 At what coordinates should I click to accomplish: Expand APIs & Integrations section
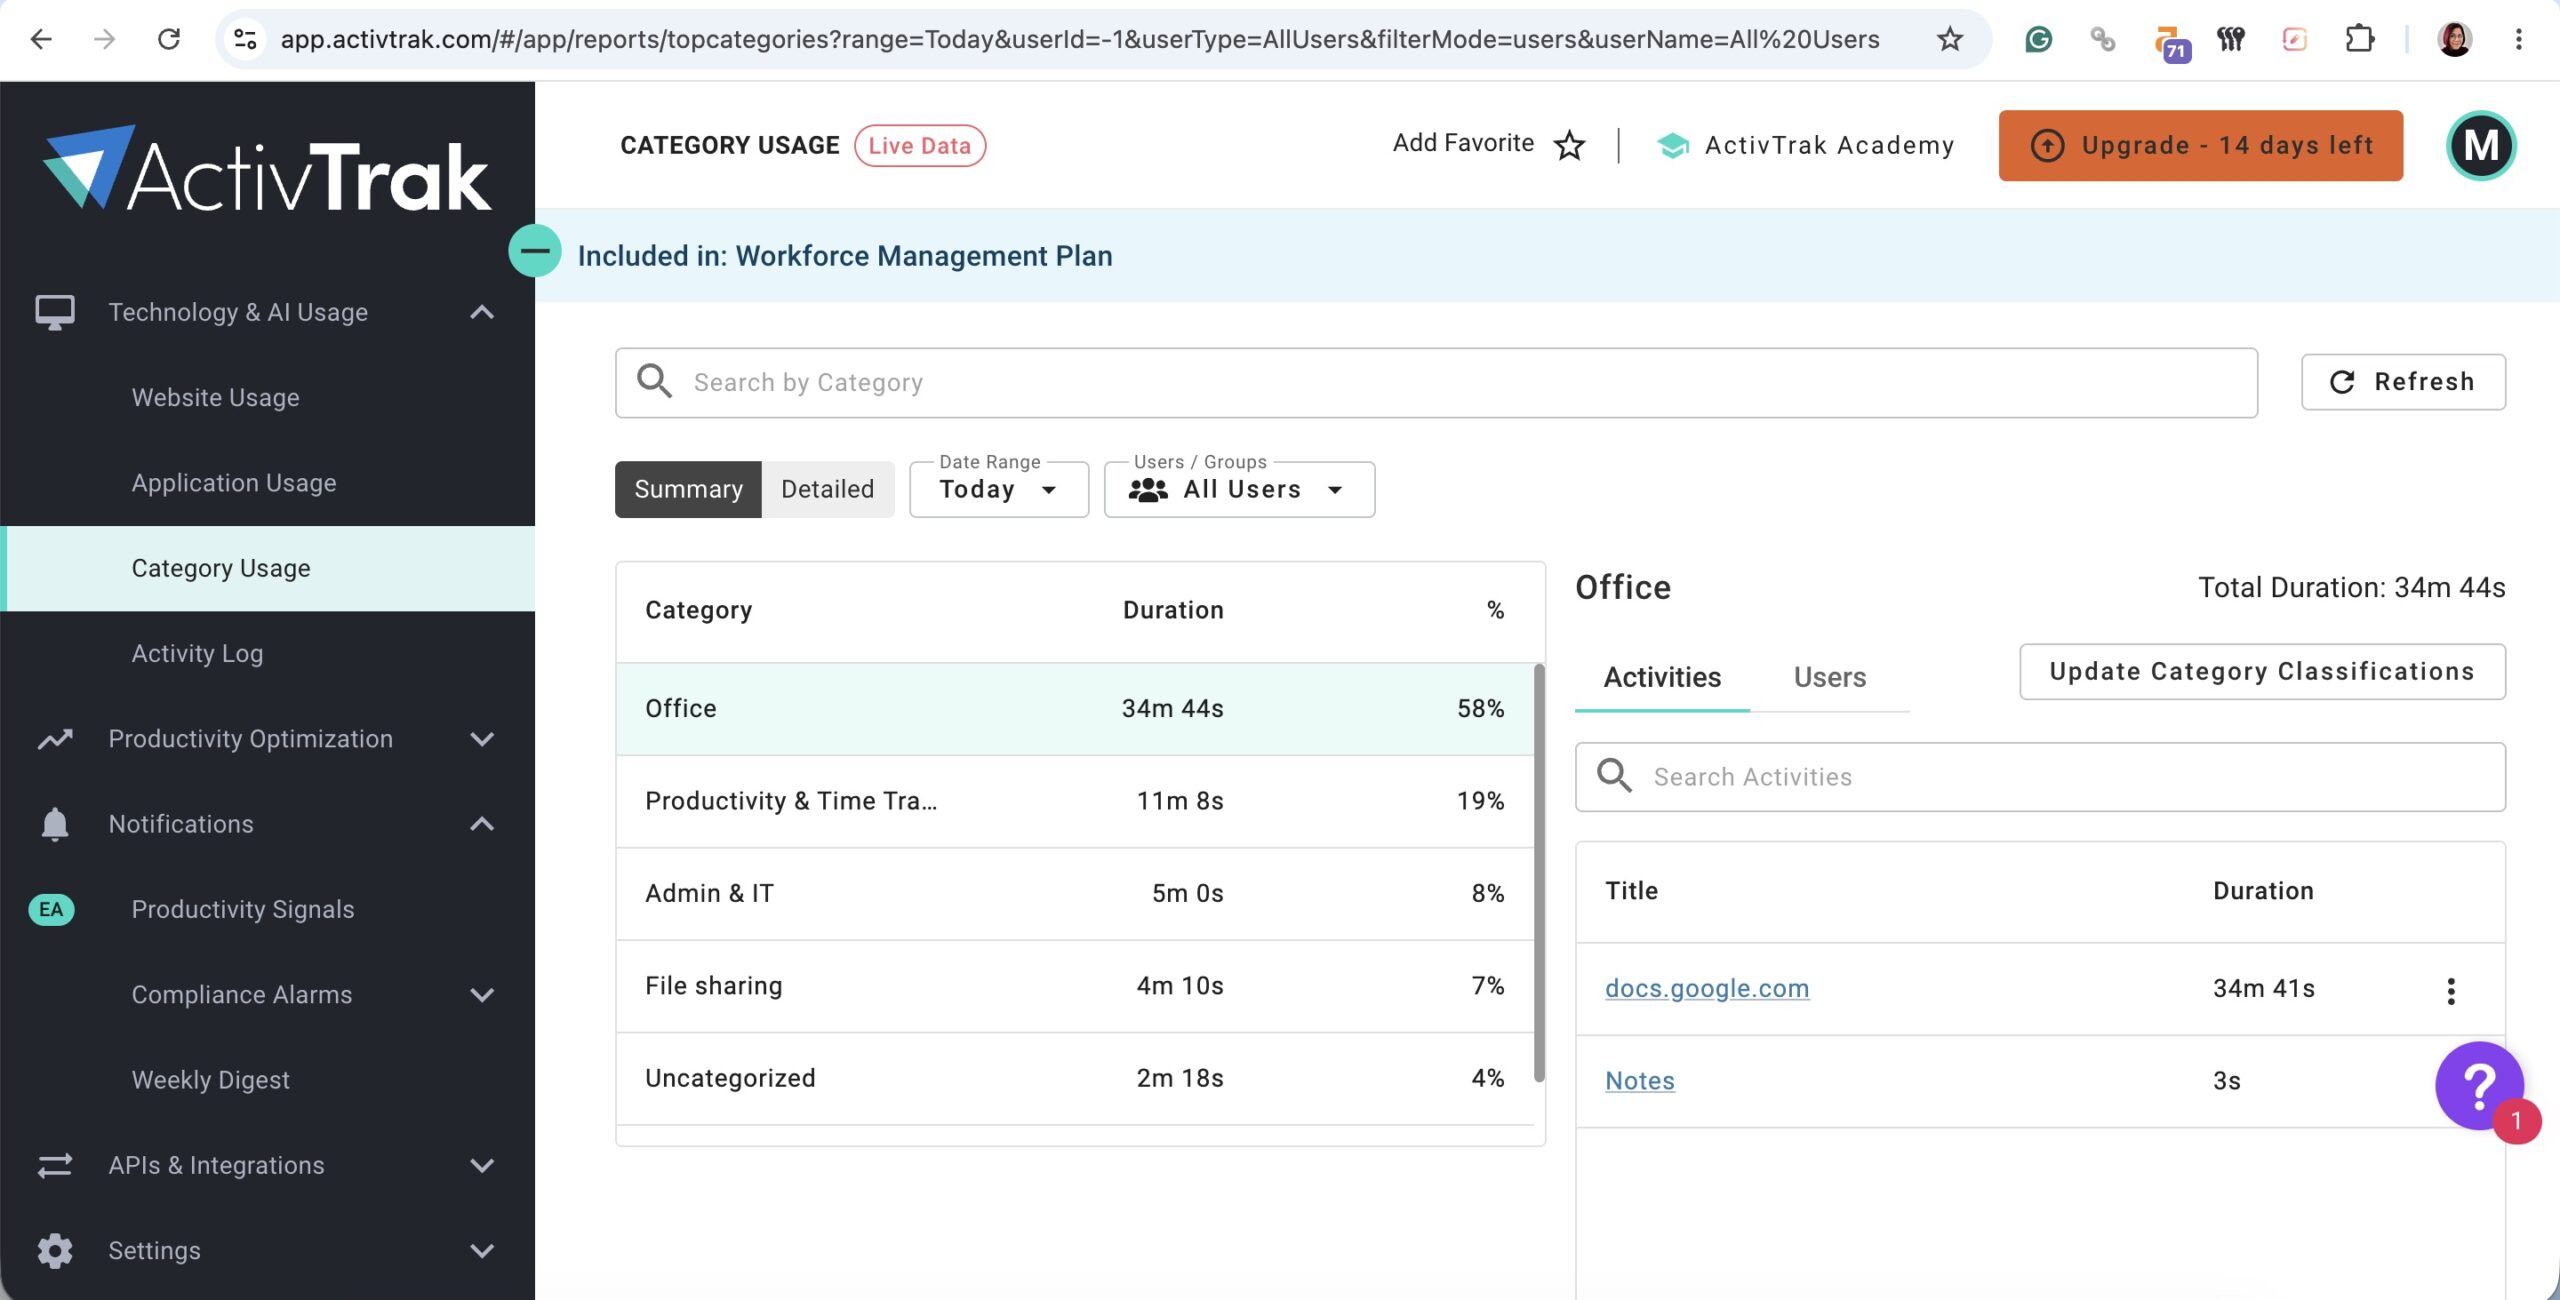click(x=482, y=1165)
